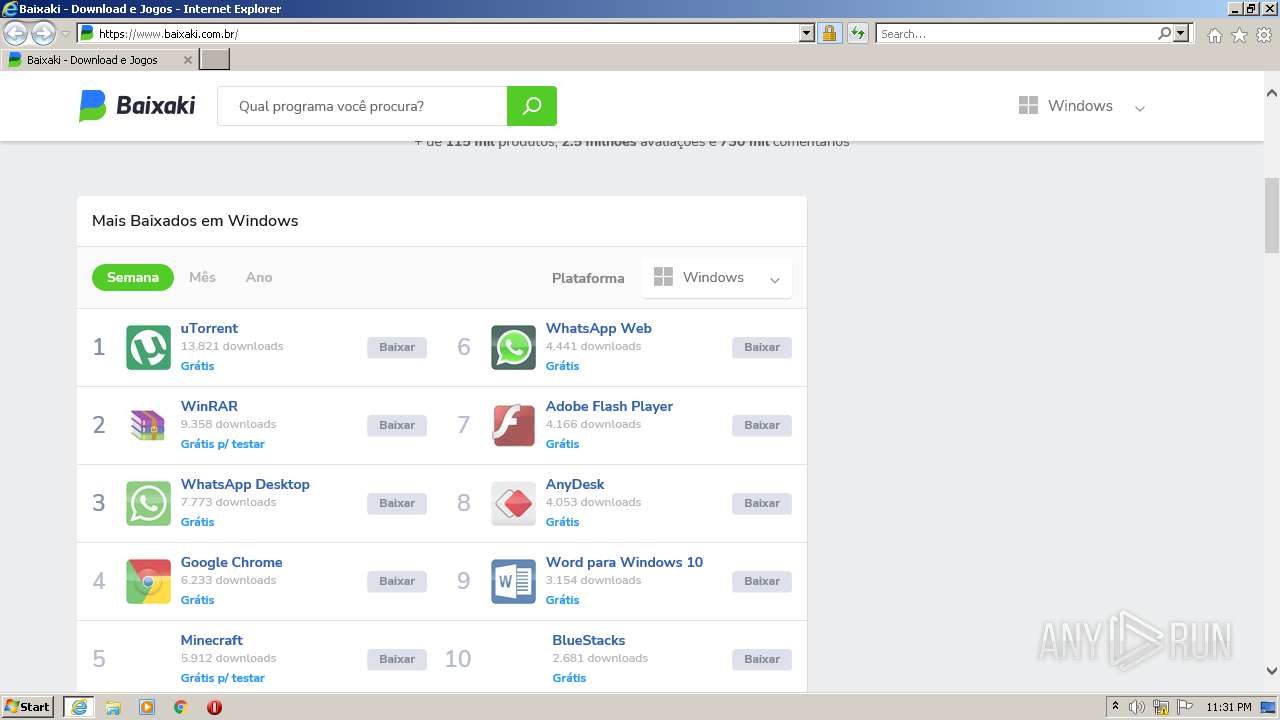The image size is (1280, 720).
Task: Click the Baixaki logo
Action: pyautogui.click(x=137, y=106)
